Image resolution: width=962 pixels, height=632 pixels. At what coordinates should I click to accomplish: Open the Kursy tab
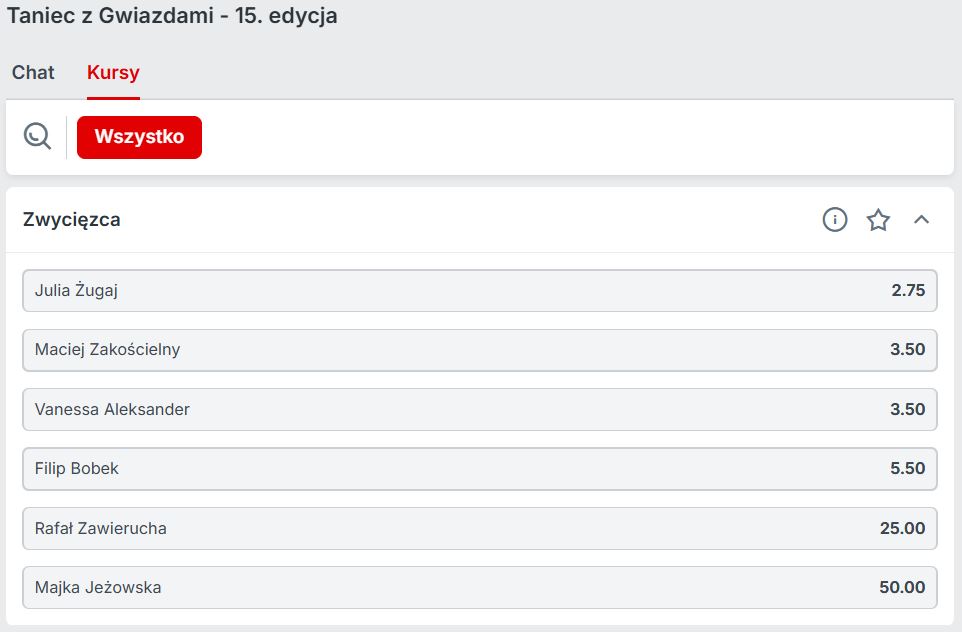(113, 72)
